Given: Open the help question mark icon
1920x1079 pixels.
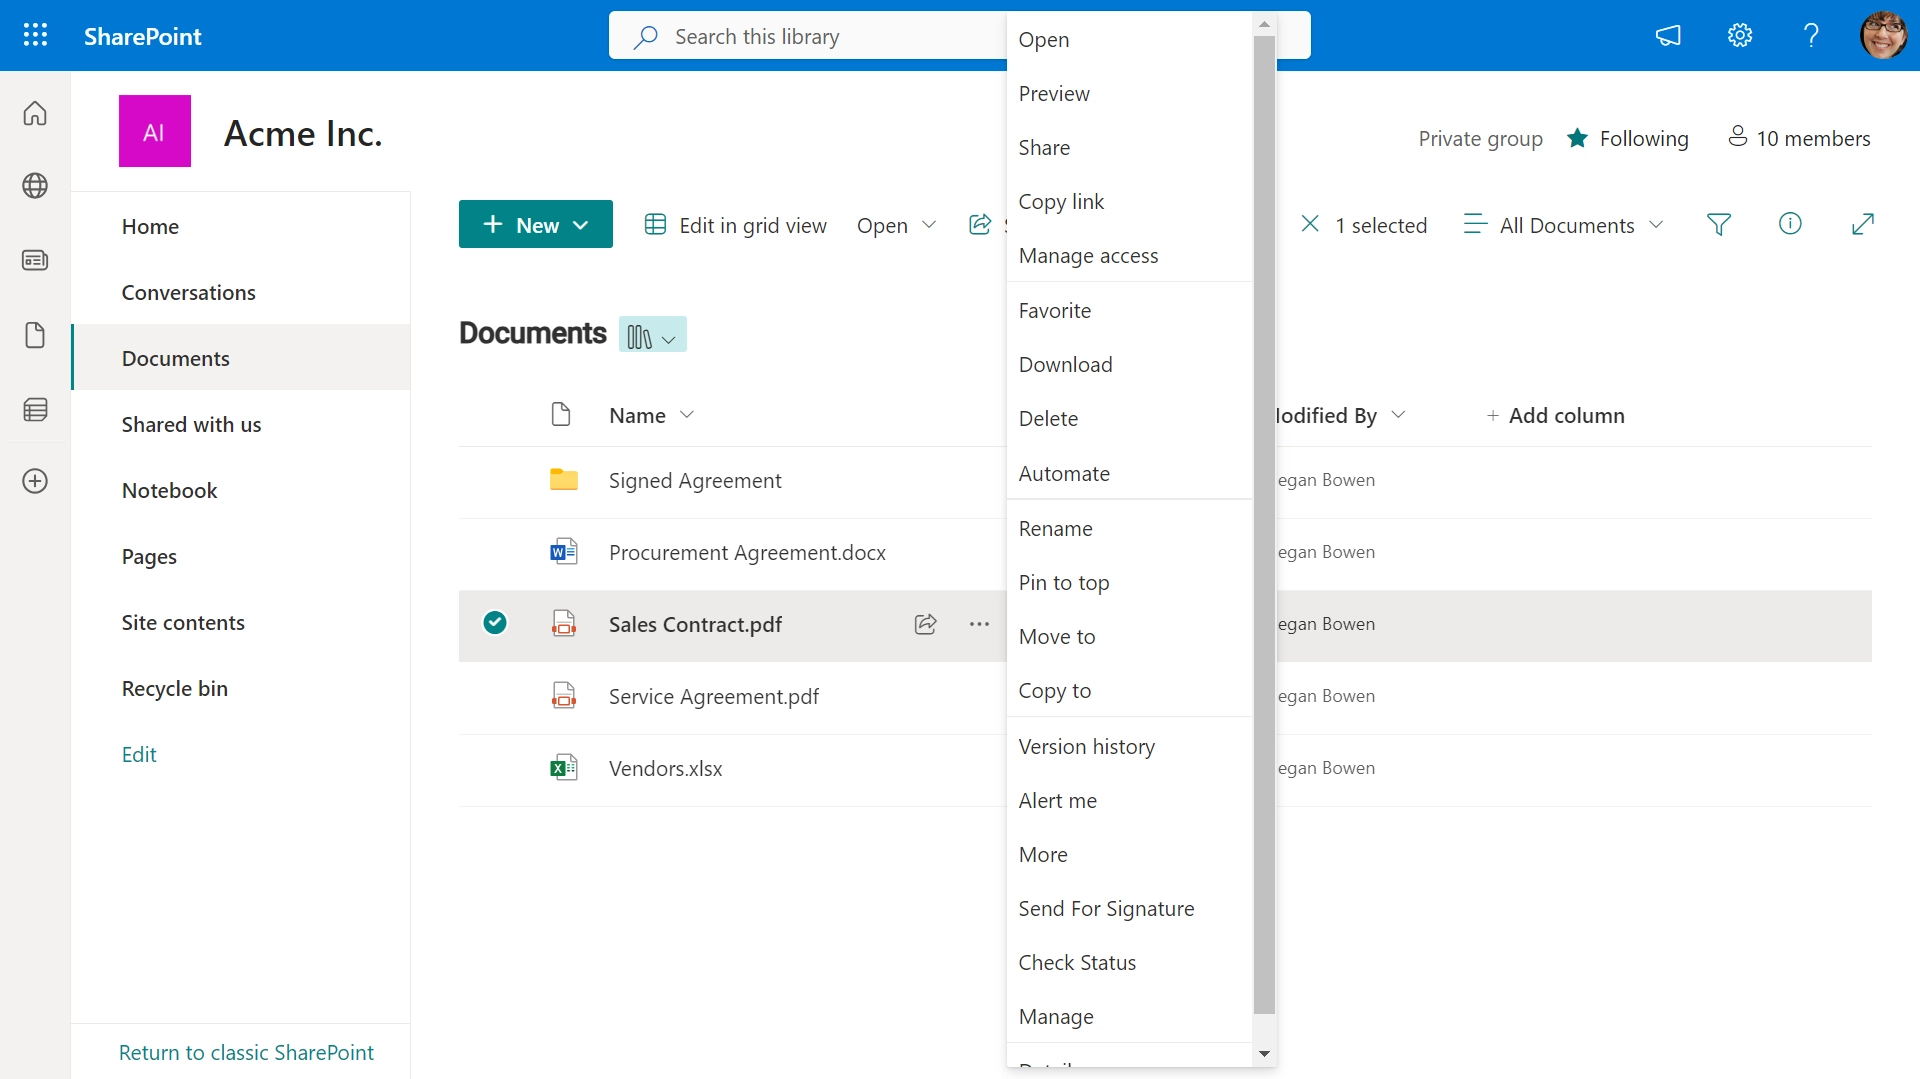Looking at the screenshot, I should pos(1811,36).
